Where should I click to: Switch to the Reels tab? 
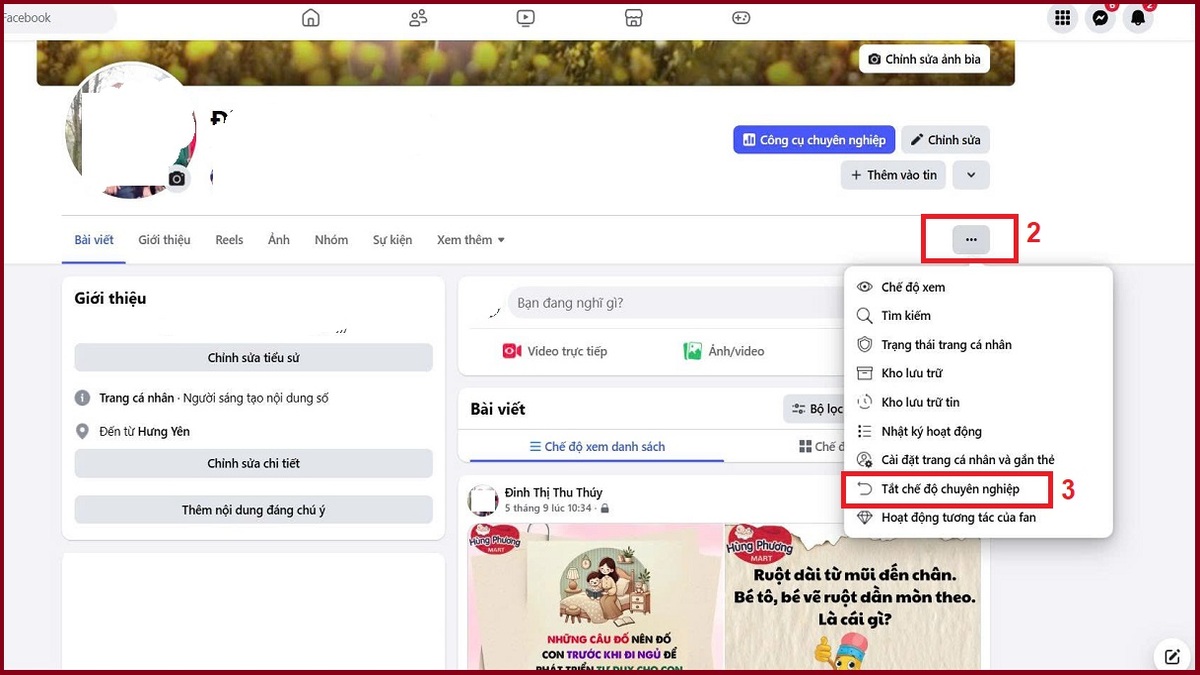tap(230, 240)
